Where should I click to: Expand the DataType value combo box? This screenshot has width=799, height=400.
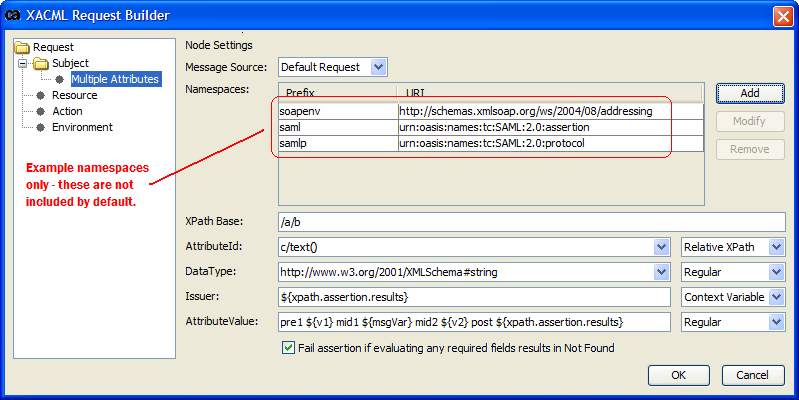pos(660,272)
